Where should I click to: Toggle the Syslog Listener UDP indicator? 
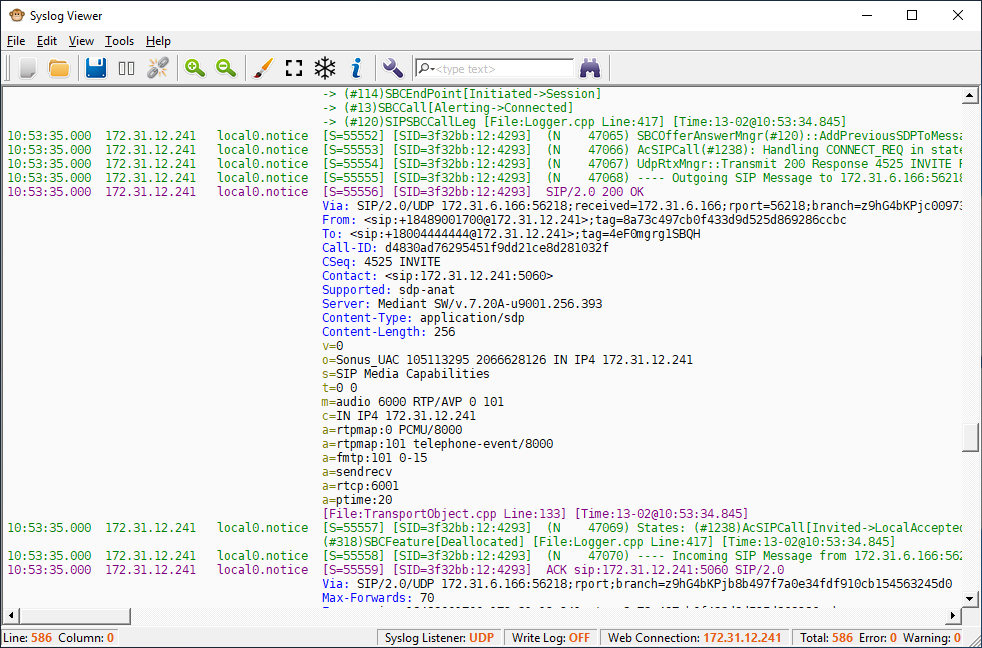[438, 637]
